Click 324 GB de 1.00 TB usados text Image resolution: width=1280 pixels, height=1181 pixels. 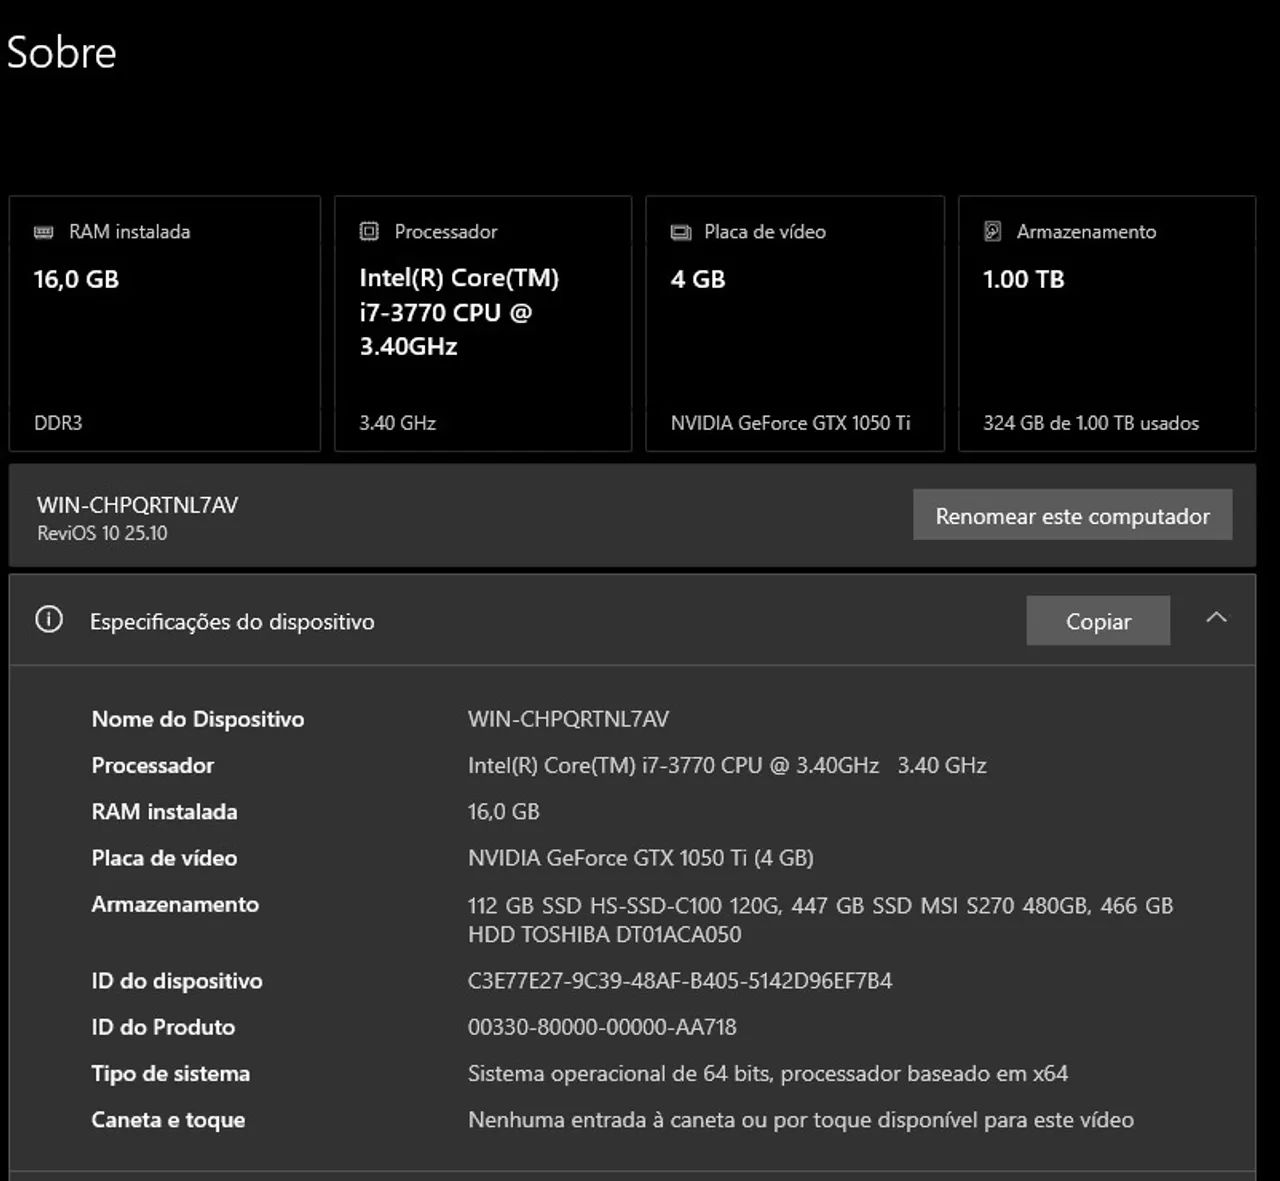click(1091, 423)
